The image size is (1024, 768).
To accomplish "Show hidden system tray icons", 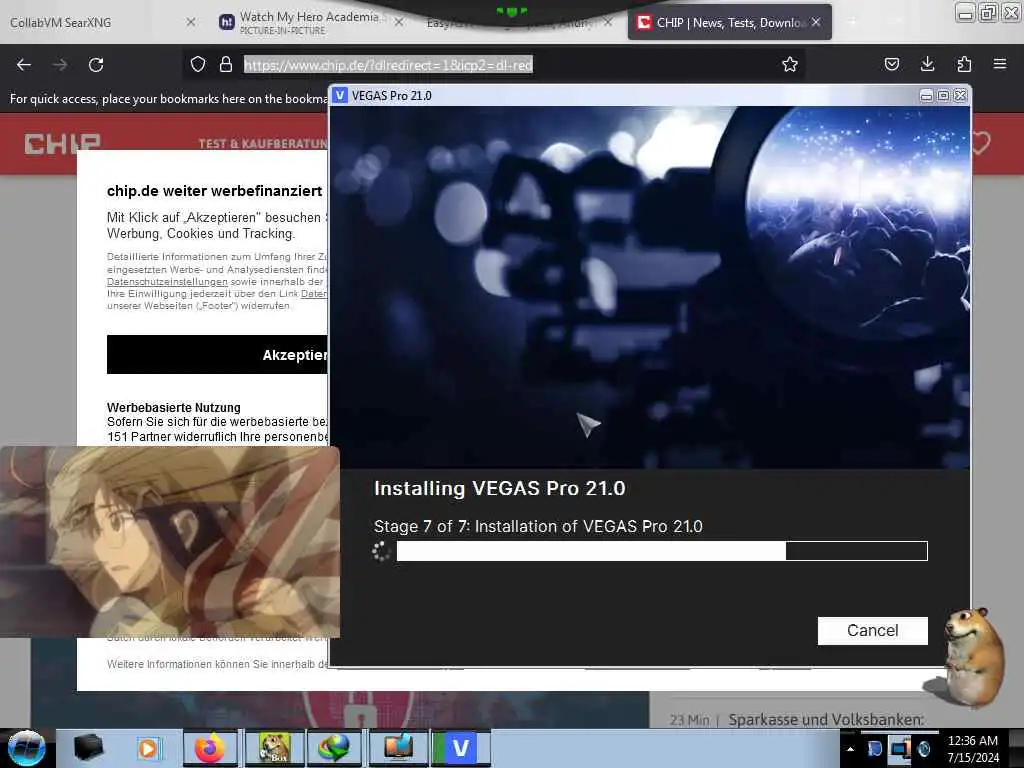I will point(850,749).
